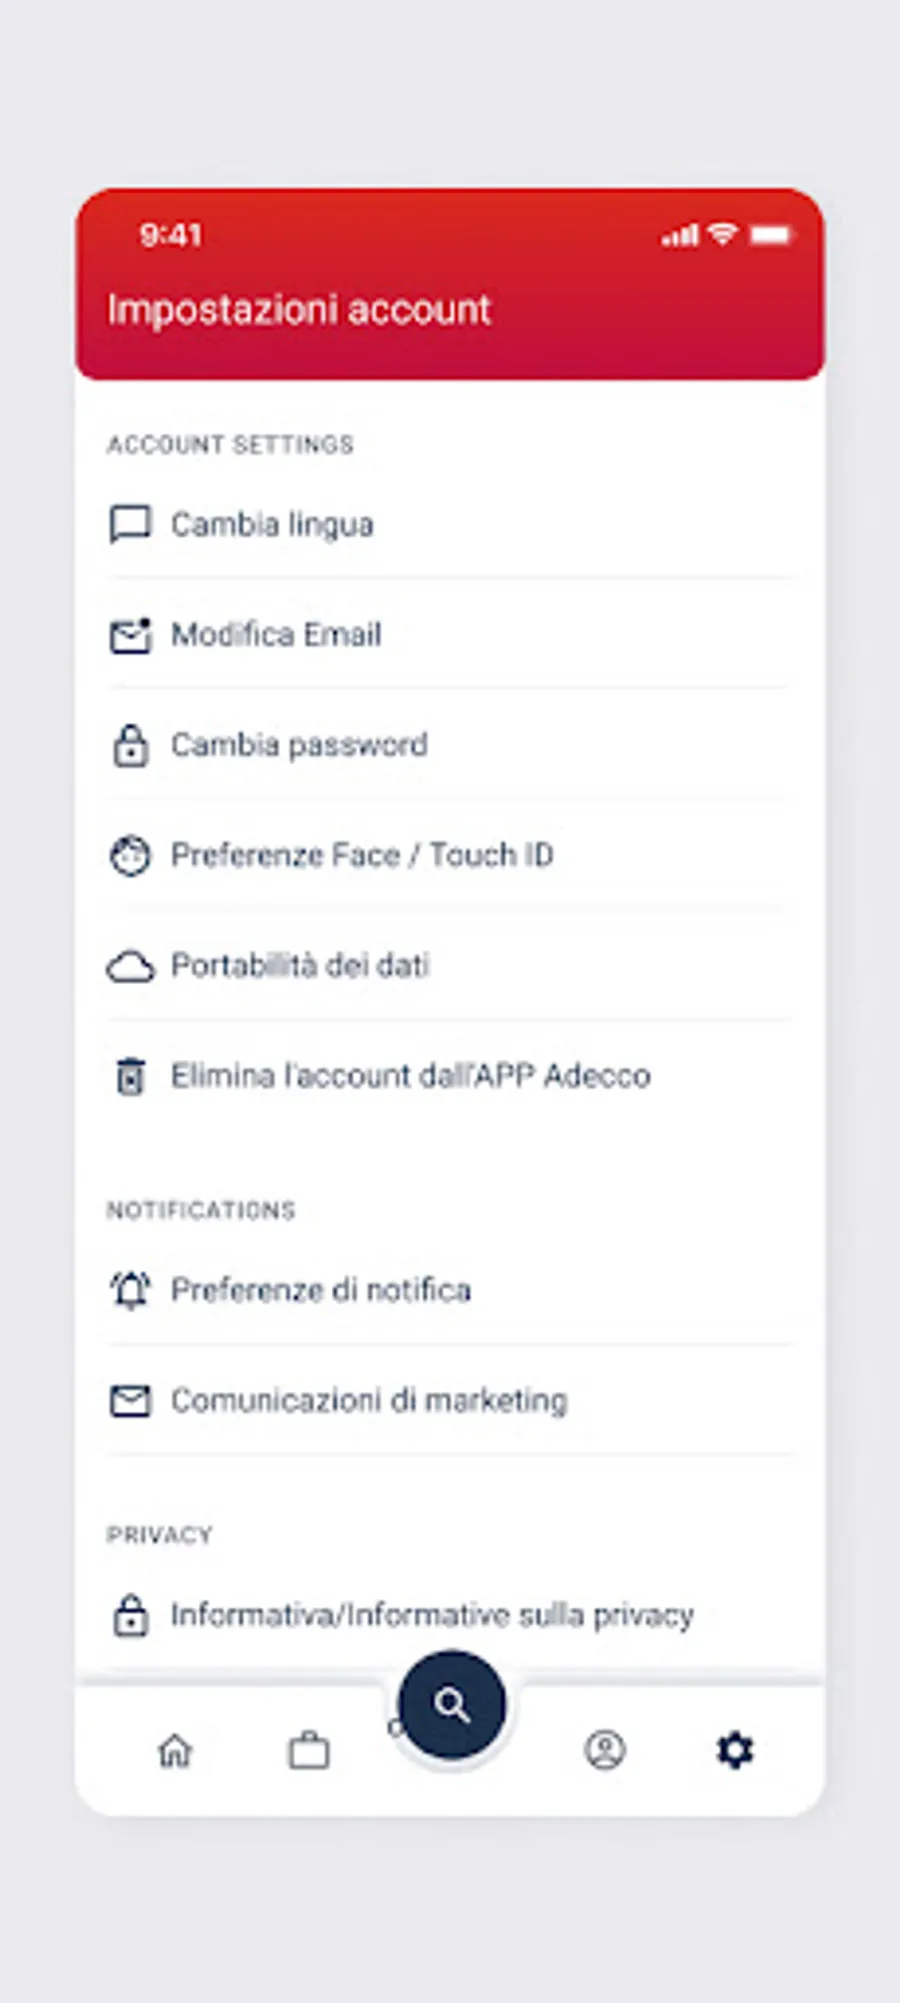Screen dimensions: 900x2003
Task: Tap the padlock icon beside Cambia password
Action: 130,746
